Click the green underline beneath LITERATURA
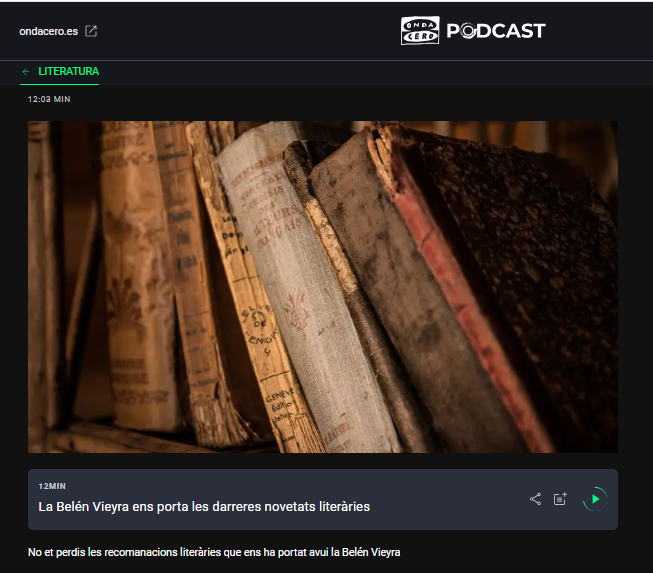The image size is (653, 573). tap(60, 85)
